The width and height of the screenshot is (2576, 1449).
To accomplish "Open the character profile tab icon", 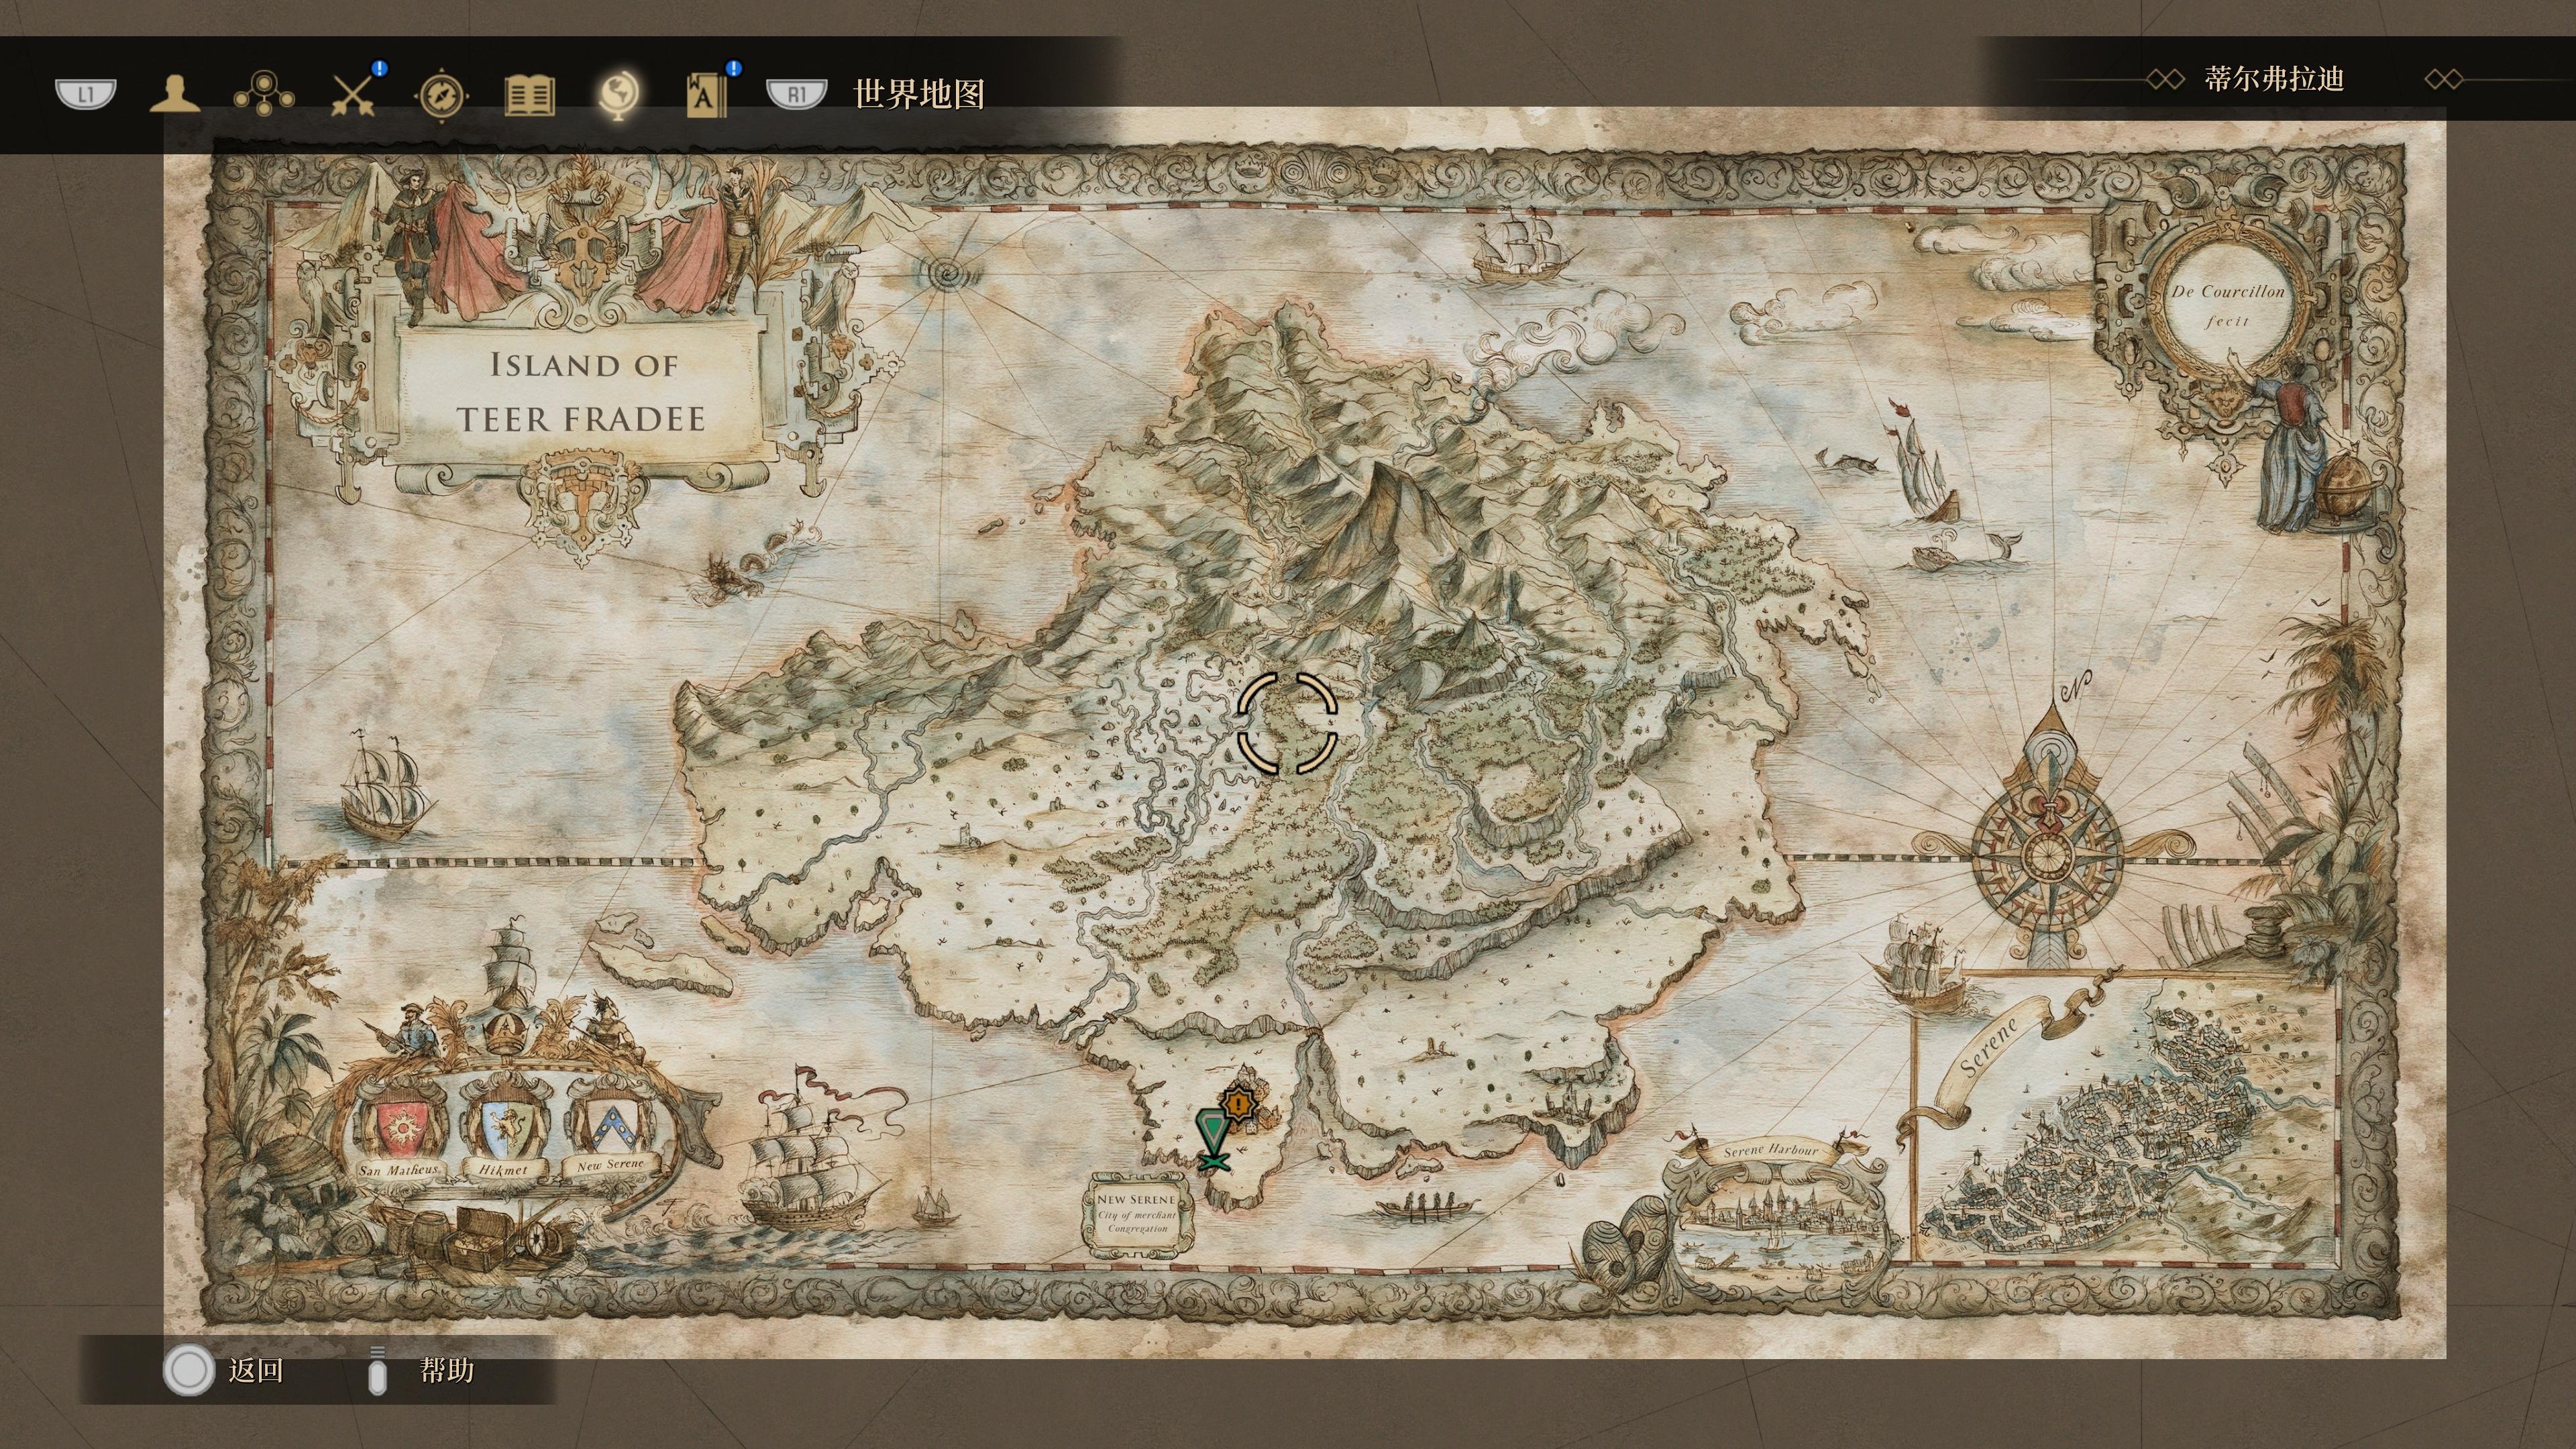I will pos(175,95).
